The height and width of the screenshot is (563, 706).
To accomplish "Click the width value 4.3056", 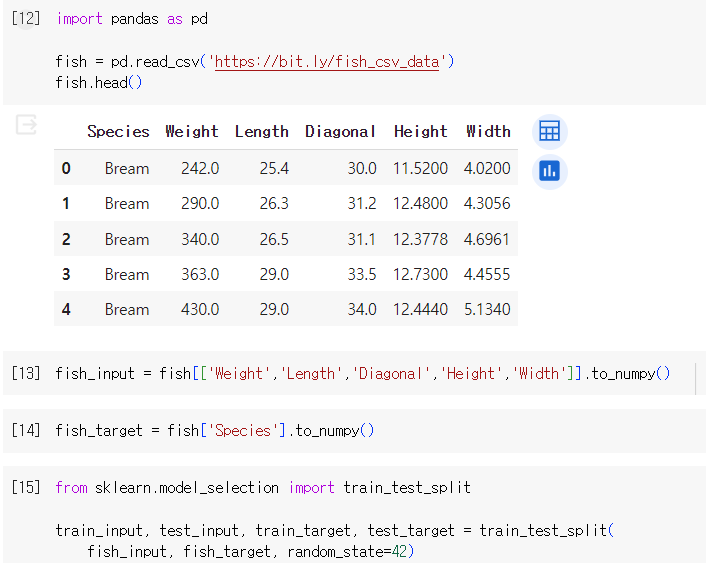I will pyautogui.click(x=487, y=204).
